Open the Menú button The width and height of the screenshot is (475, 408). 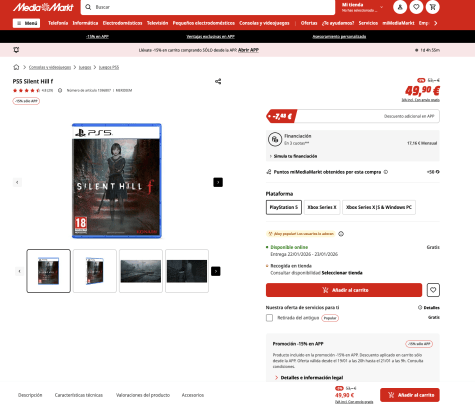(x=26, y=23)
